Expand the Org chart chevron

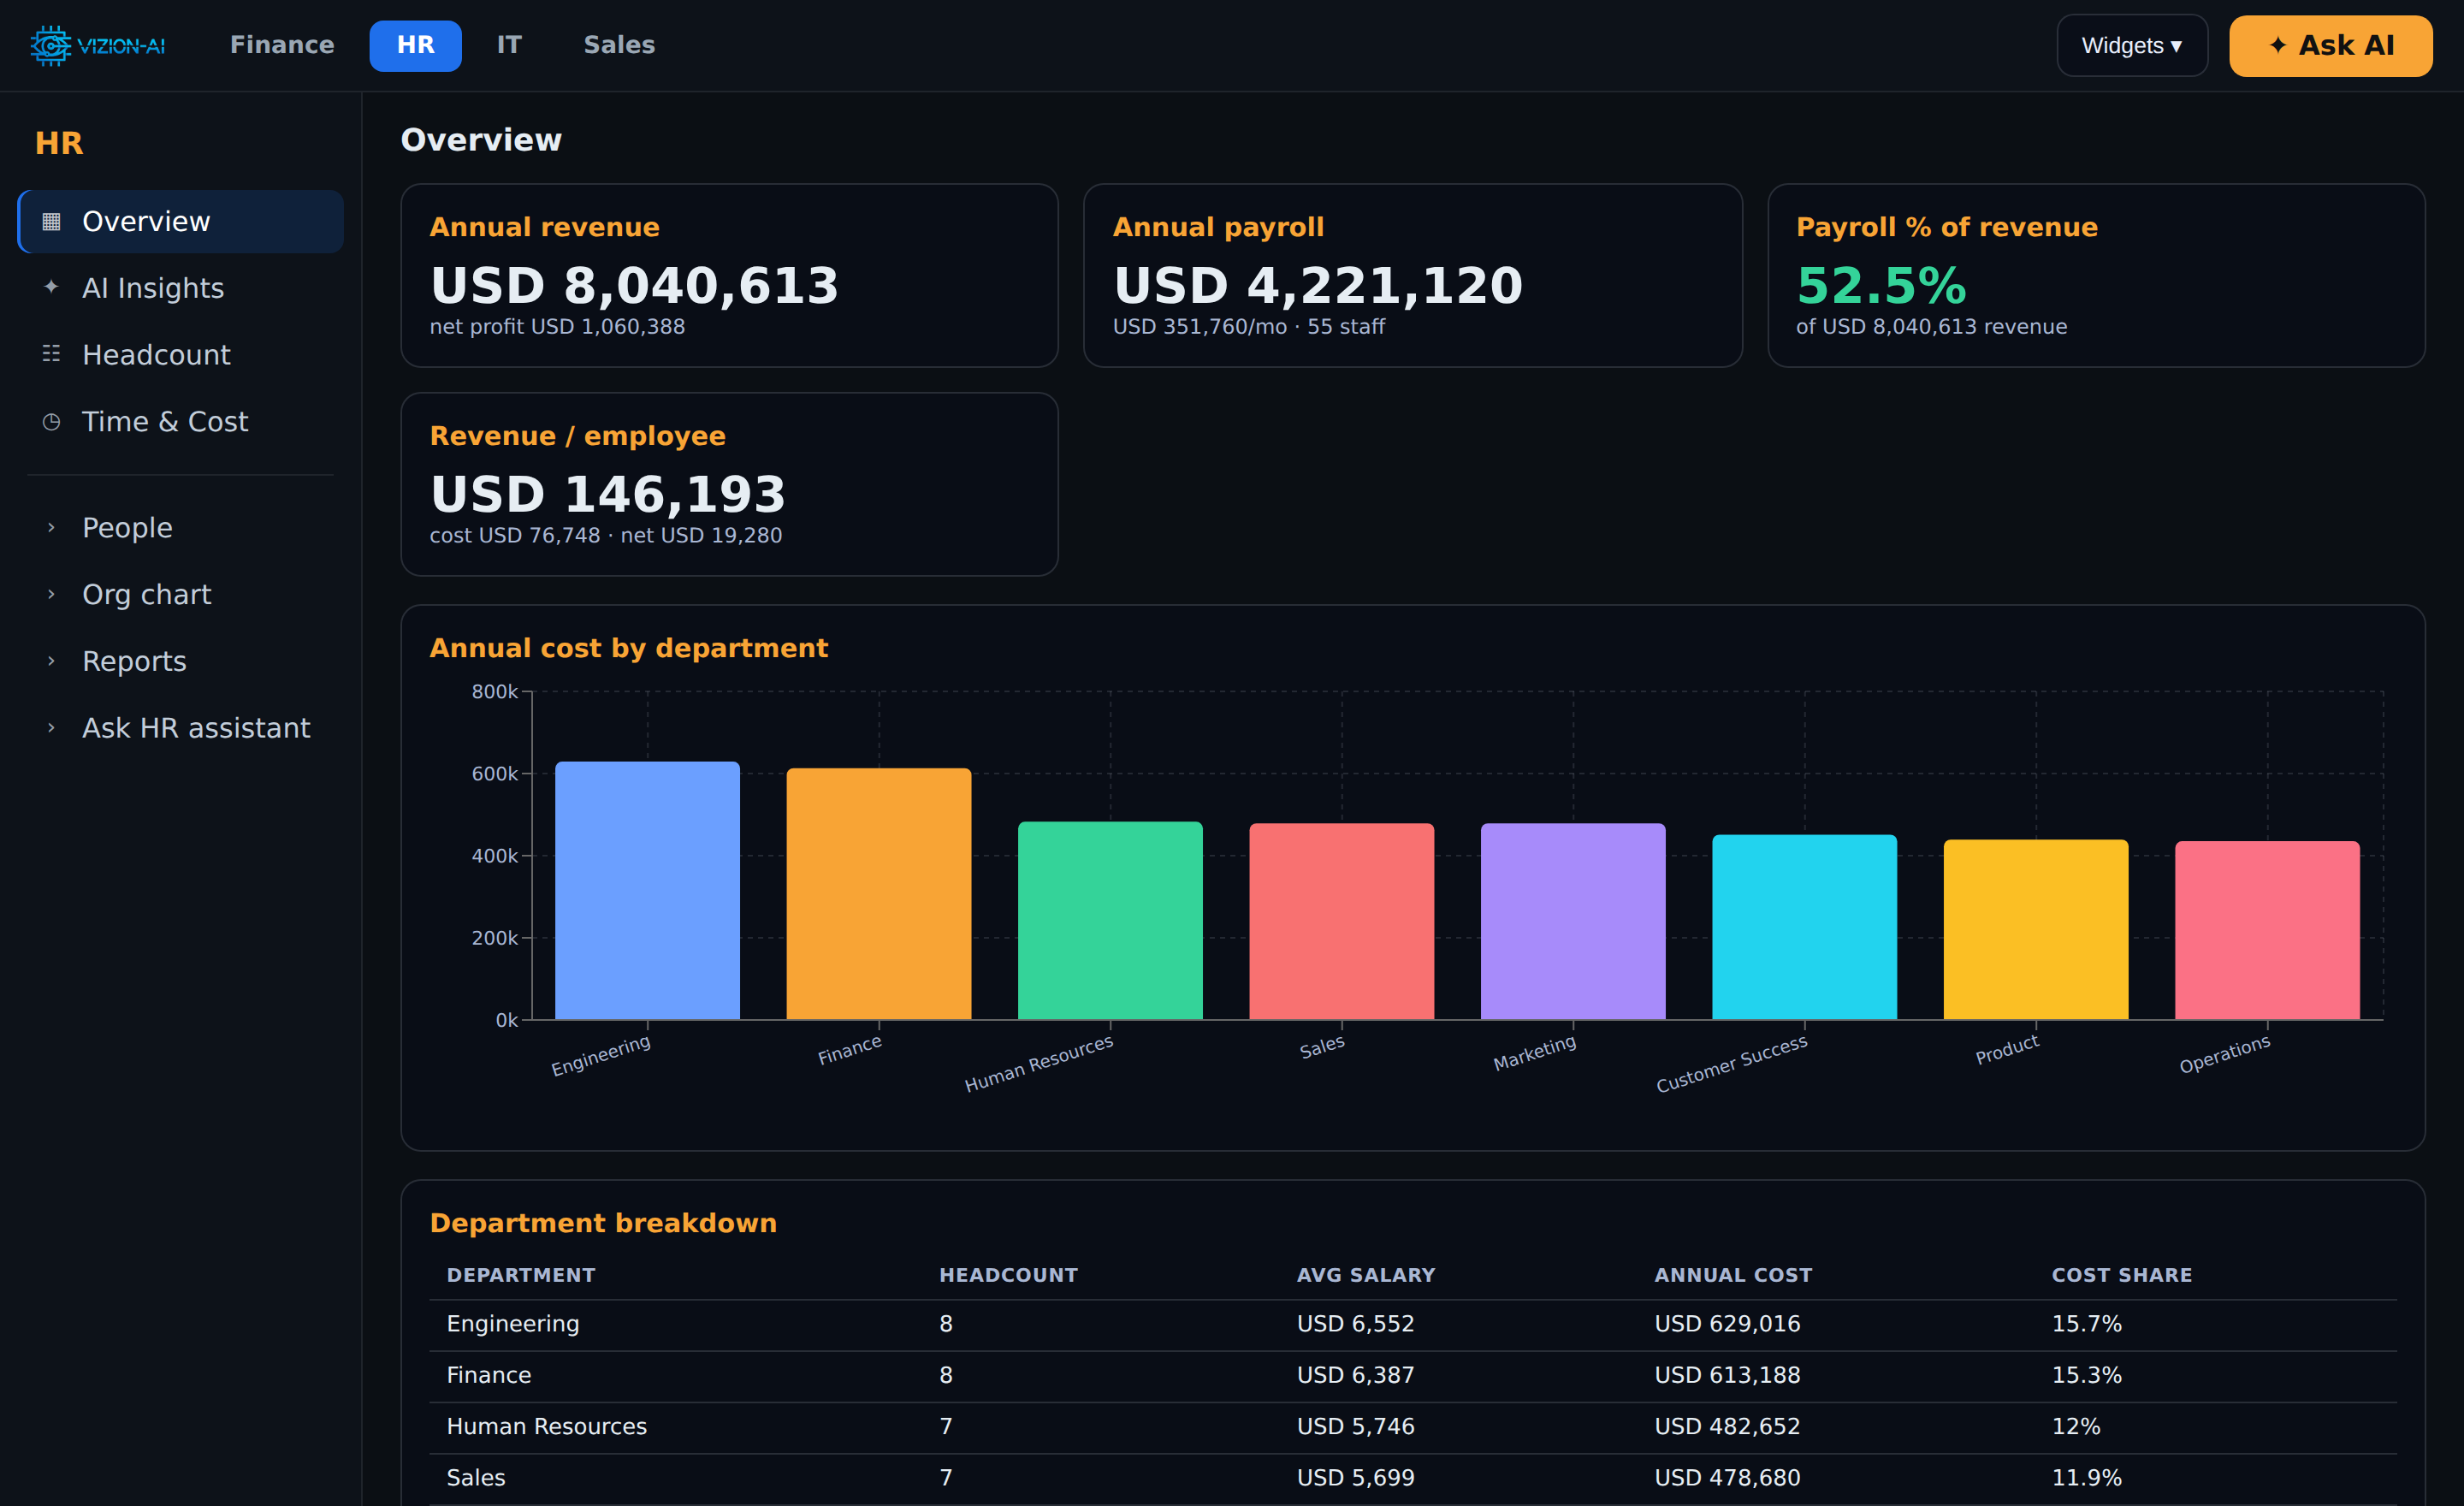pyautogui.click(x=51, y=594)
